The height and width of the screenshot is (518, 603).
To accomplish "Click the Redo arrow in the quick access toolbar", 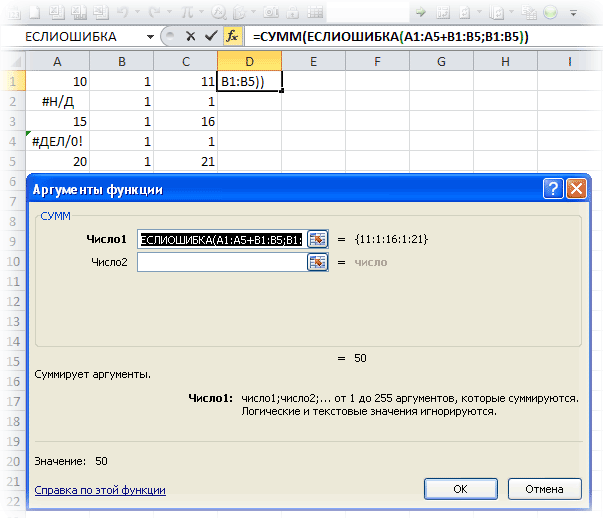I will point(155,12).
